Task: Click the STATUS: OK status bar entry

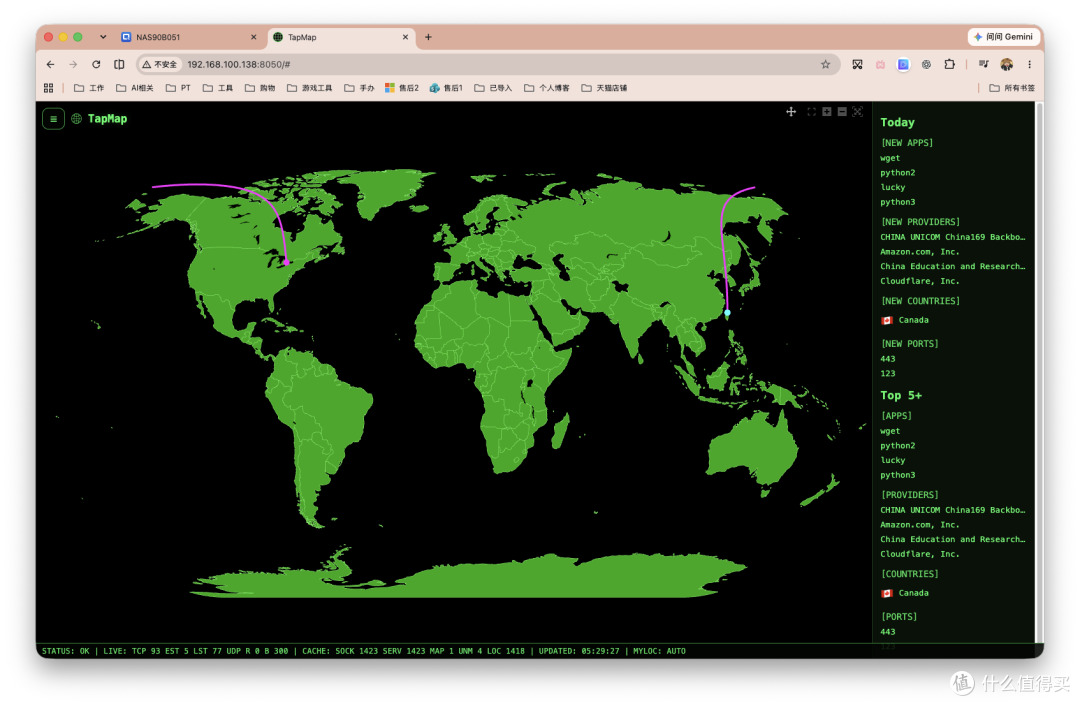Action: pos(65,651)
